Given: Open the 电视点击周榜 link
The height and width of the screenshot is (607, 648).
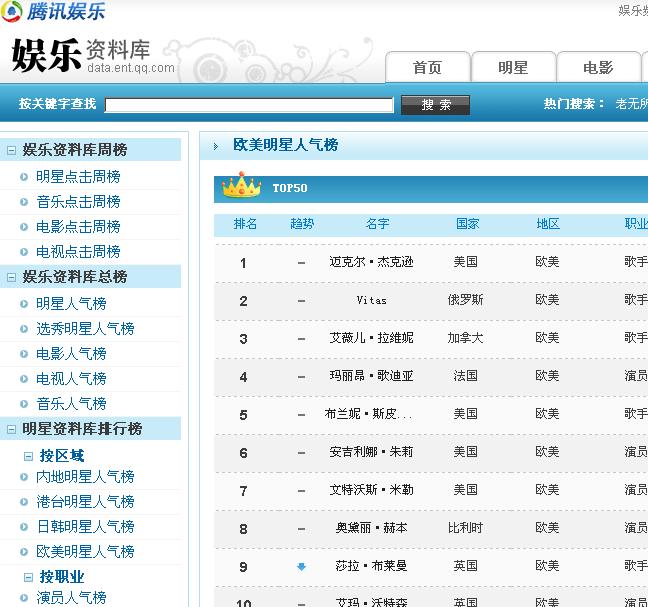Looking at the screenshot, I should point(78,252).
